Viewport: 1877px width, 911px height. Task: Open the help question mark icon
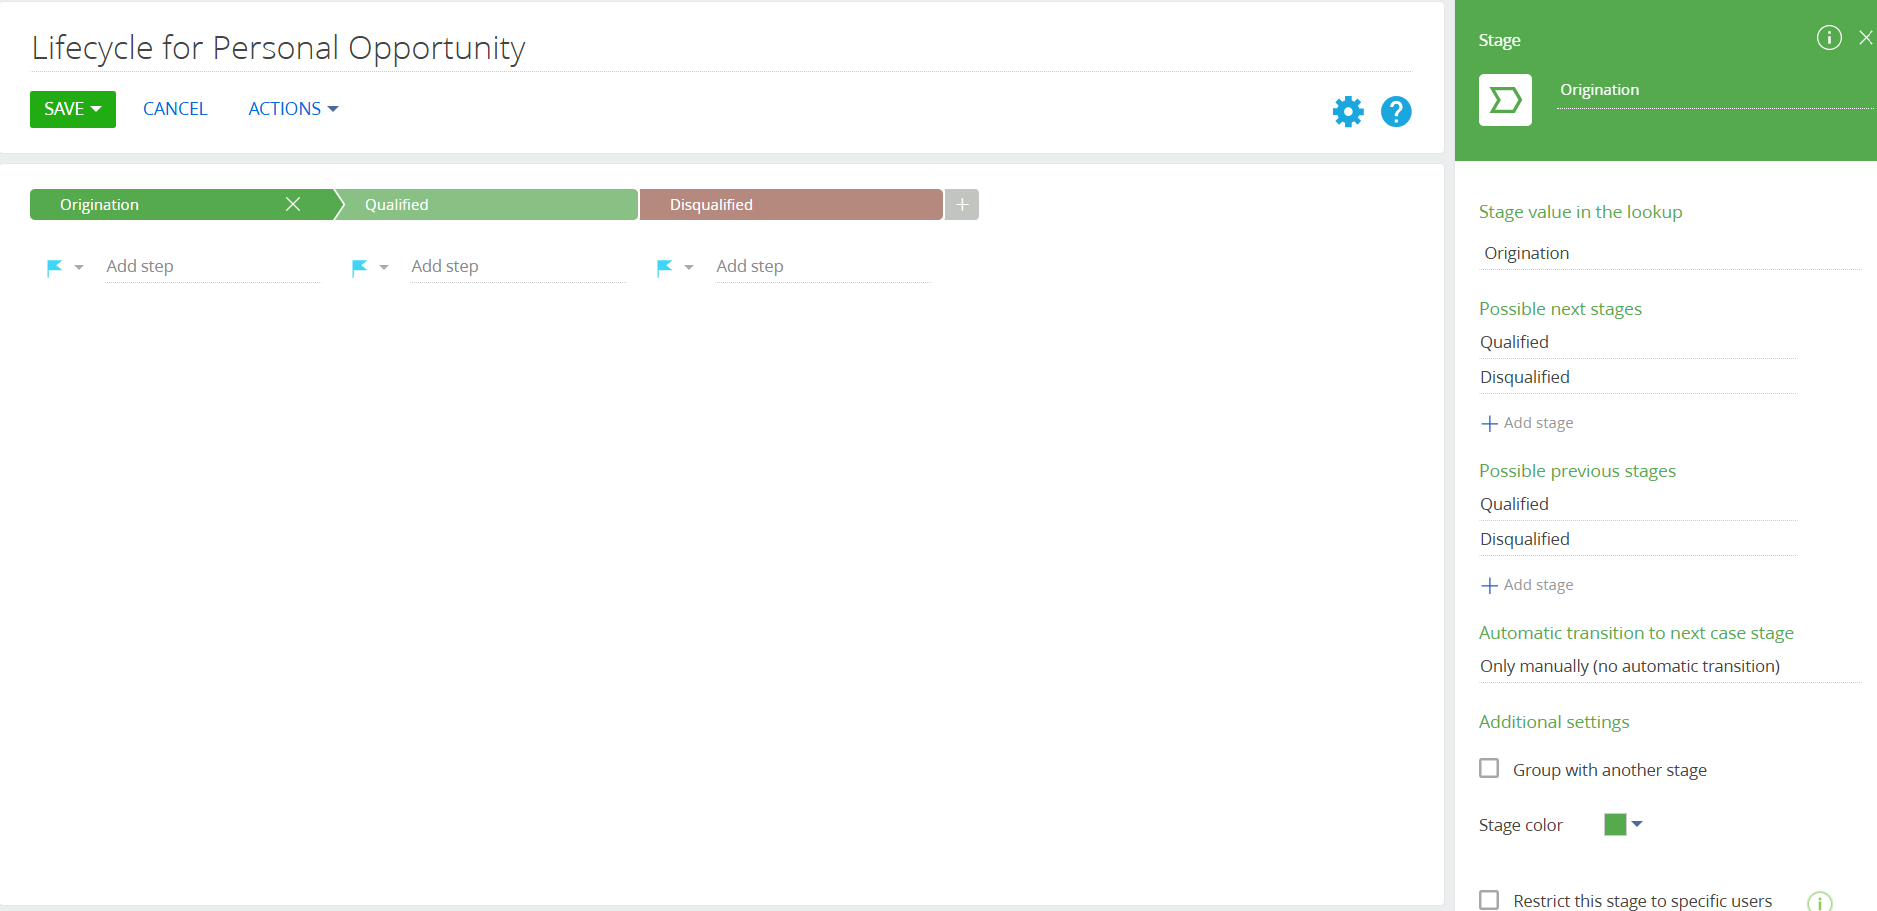pos(1396,111)
